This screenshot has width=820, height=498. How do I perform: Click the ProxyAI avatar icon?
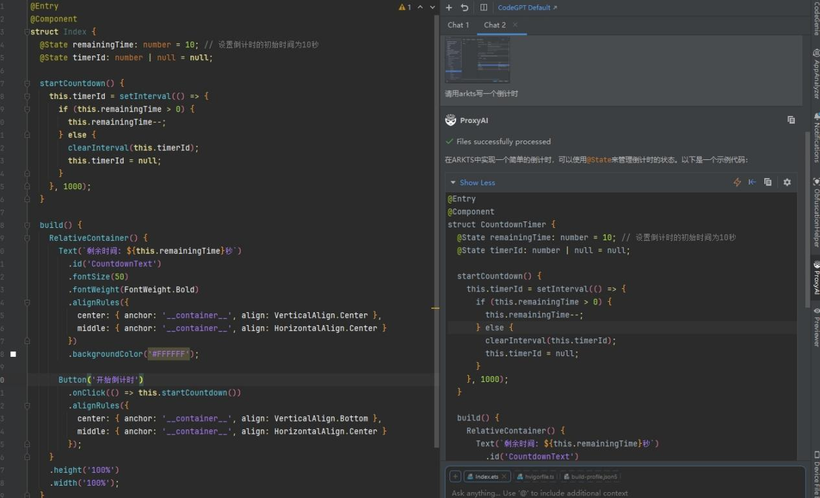[x=450, y=120]
